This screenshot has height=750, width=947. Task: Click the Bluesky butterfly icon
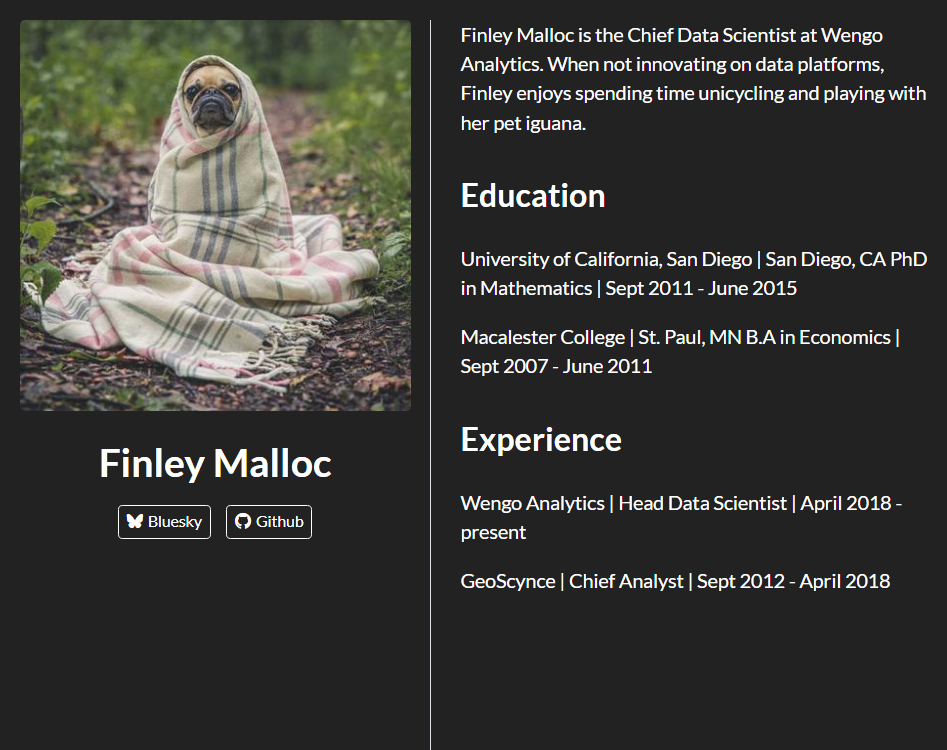point(134,520)
